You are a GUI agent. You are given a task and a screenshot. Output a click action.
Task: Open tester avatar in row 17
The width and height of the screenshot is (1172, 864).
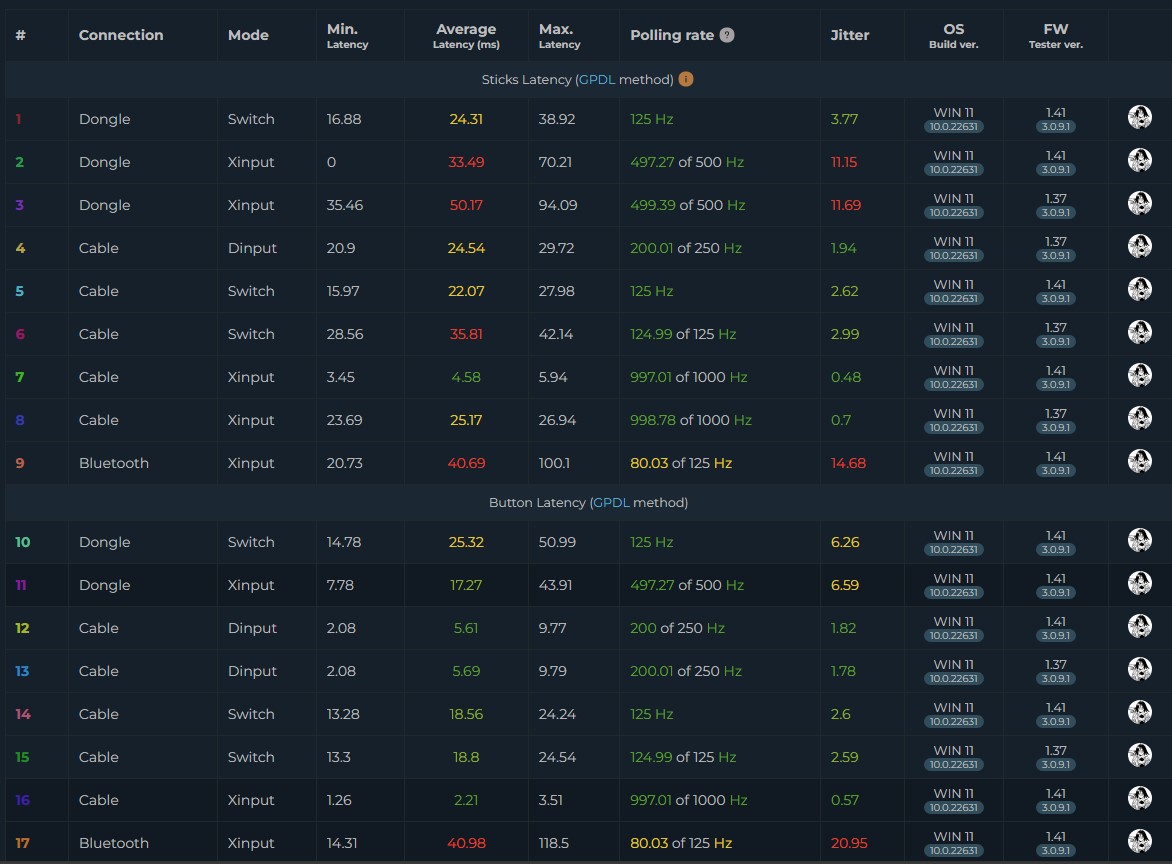coord(1139,841)
